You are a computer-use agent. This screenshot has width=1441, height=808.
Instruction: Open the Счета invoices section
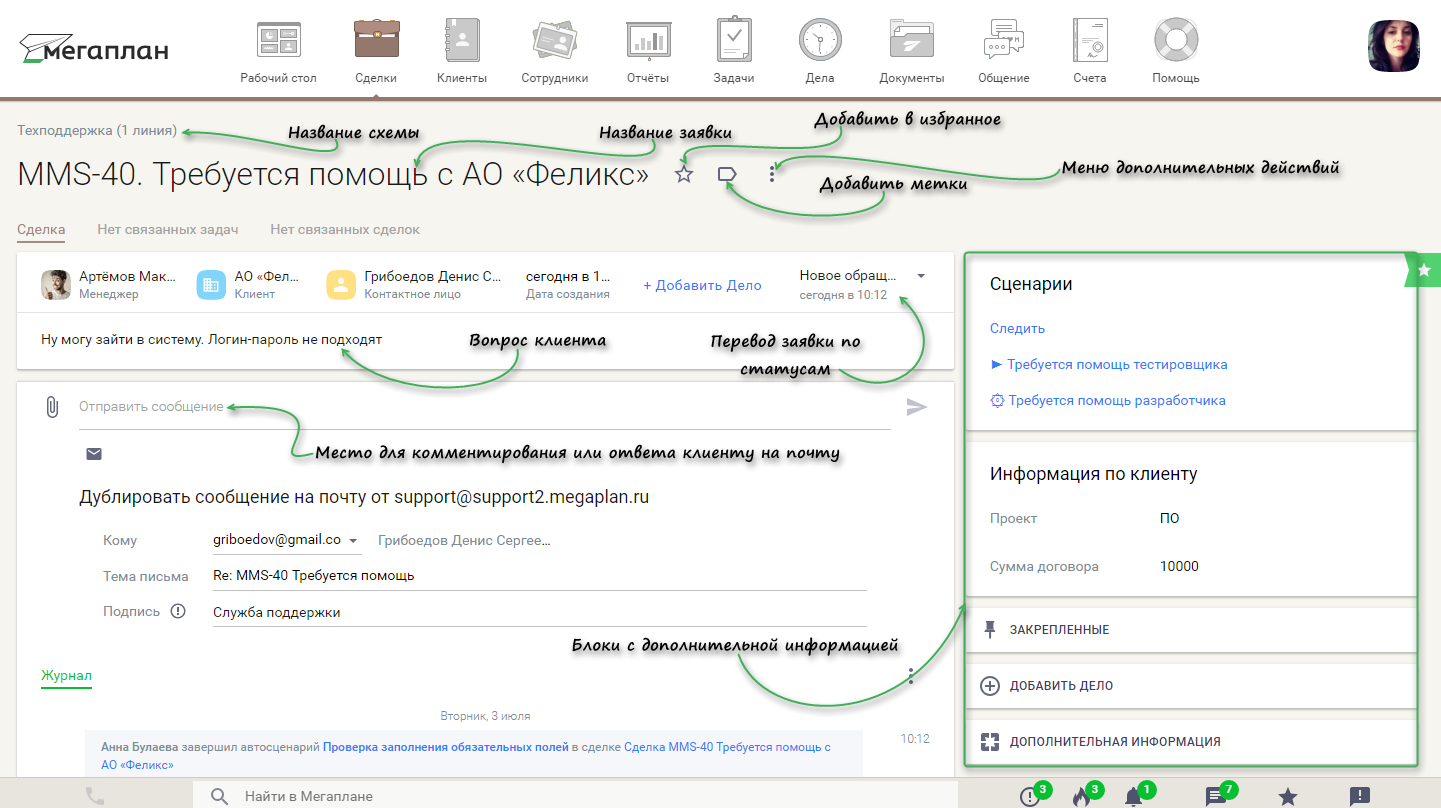click(x=1090, y=50)
